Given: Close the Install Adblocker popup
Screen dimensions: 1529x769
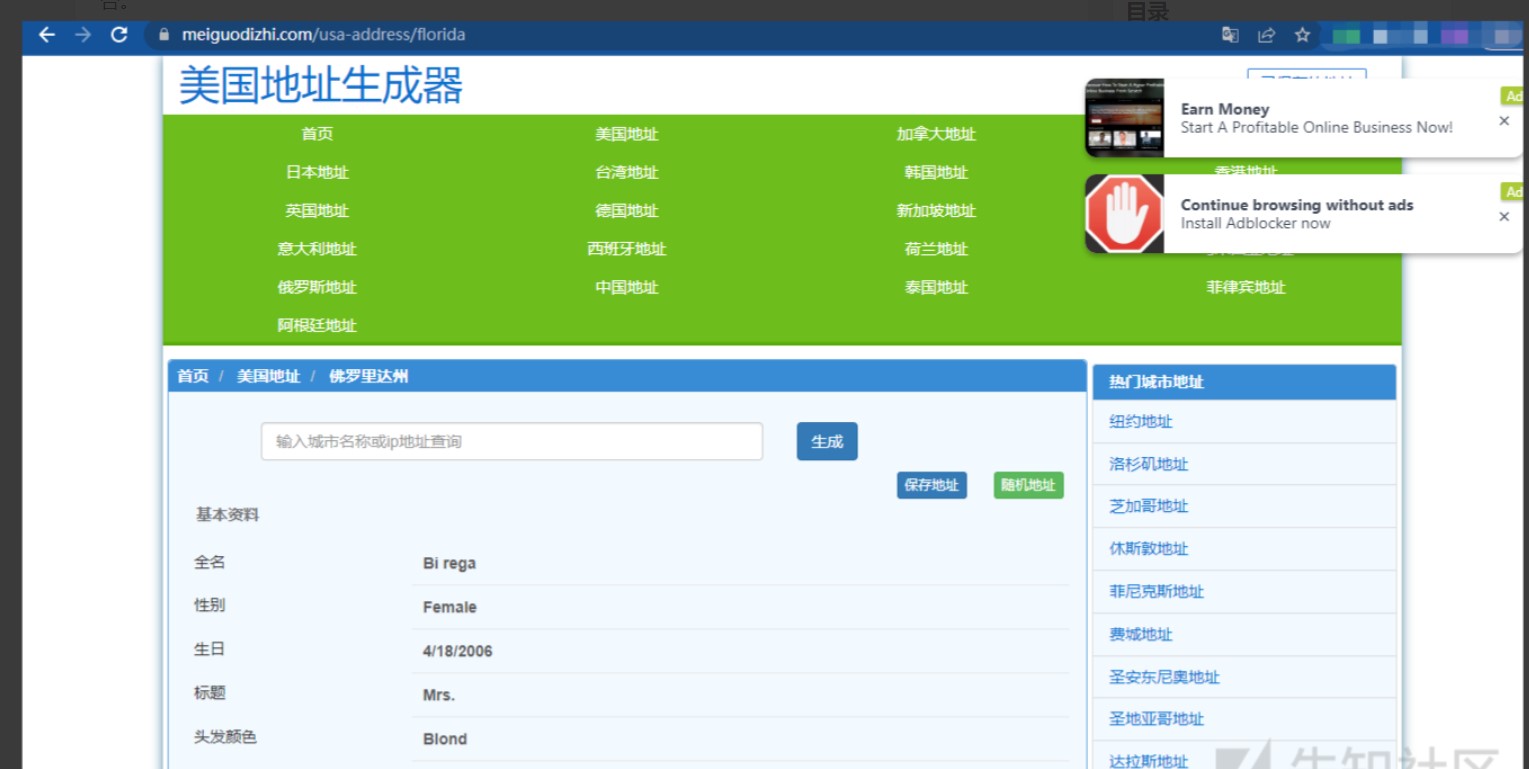Looking at the screenshot, I should (x=1504, y=216).
